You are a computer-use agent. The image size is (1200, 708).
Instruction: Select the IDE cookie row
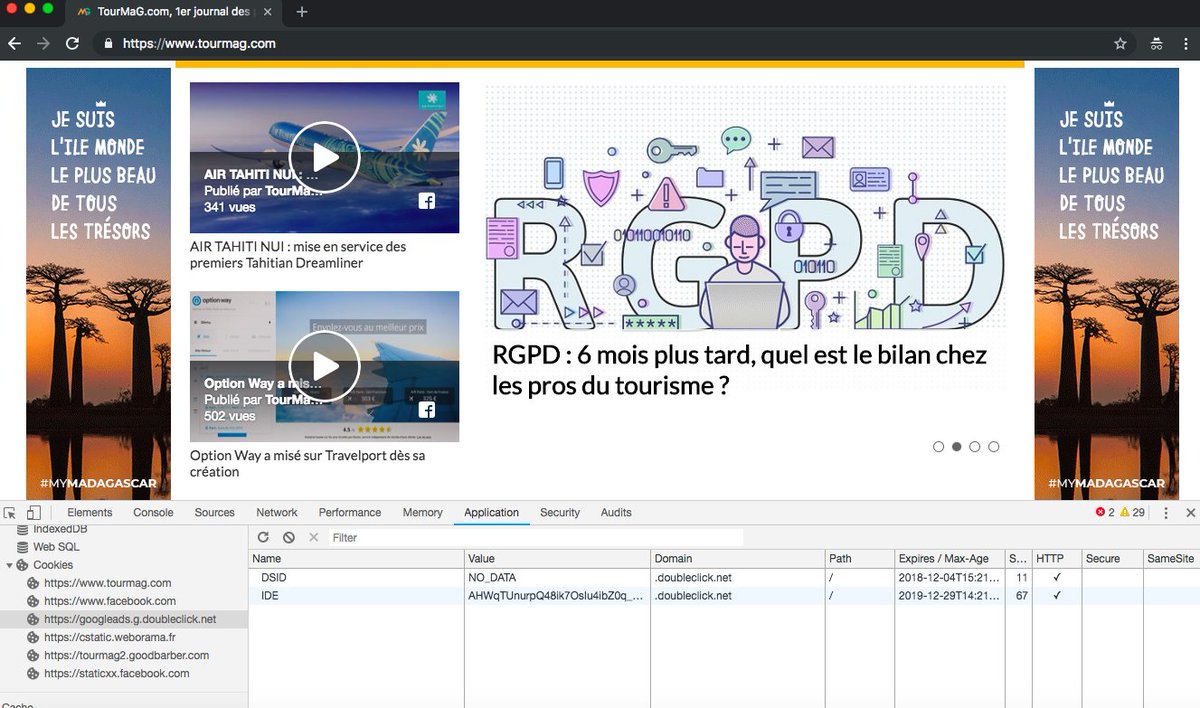(x=724, y=596)
